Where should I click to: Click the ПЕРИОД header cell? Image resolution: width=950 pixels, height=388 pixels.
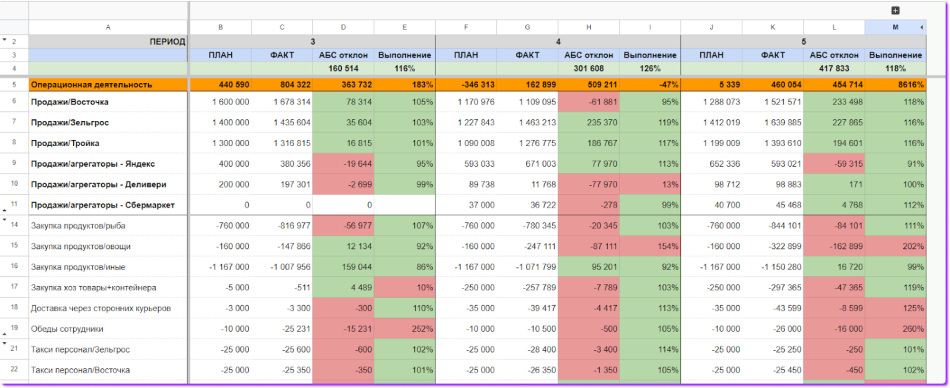(x=108, y=41)
